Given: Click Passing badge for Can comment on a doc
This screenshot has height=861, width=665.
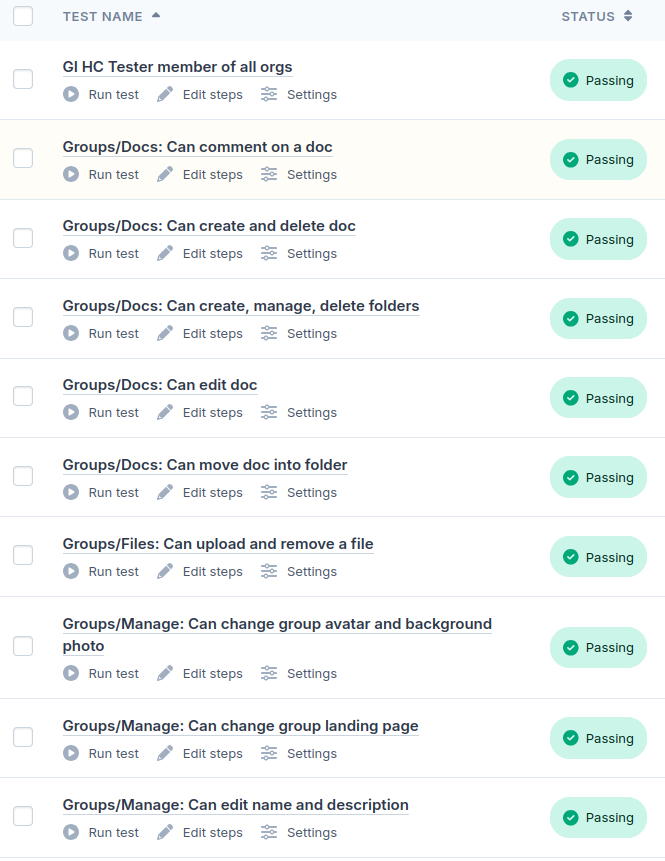Looking at the screenshot, I should click(x=598, y=159).
